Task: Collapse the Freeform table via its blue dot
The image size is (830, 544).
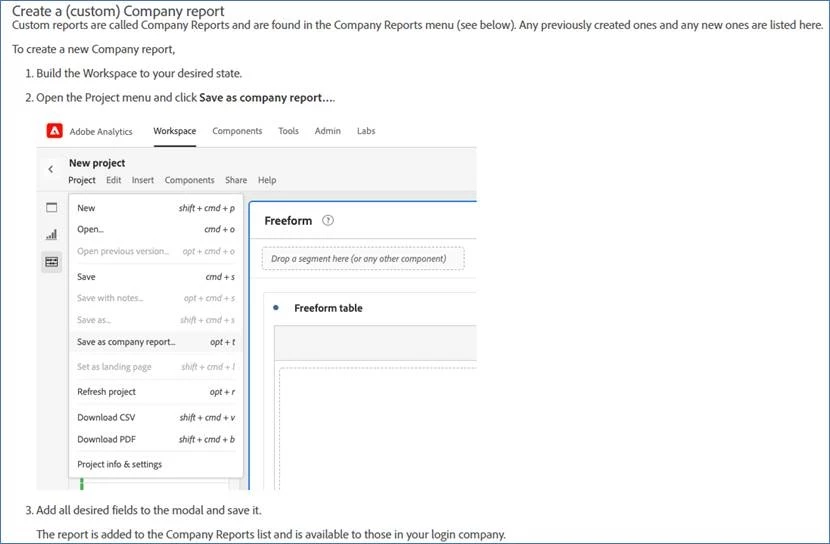Action: pos(276,307)
